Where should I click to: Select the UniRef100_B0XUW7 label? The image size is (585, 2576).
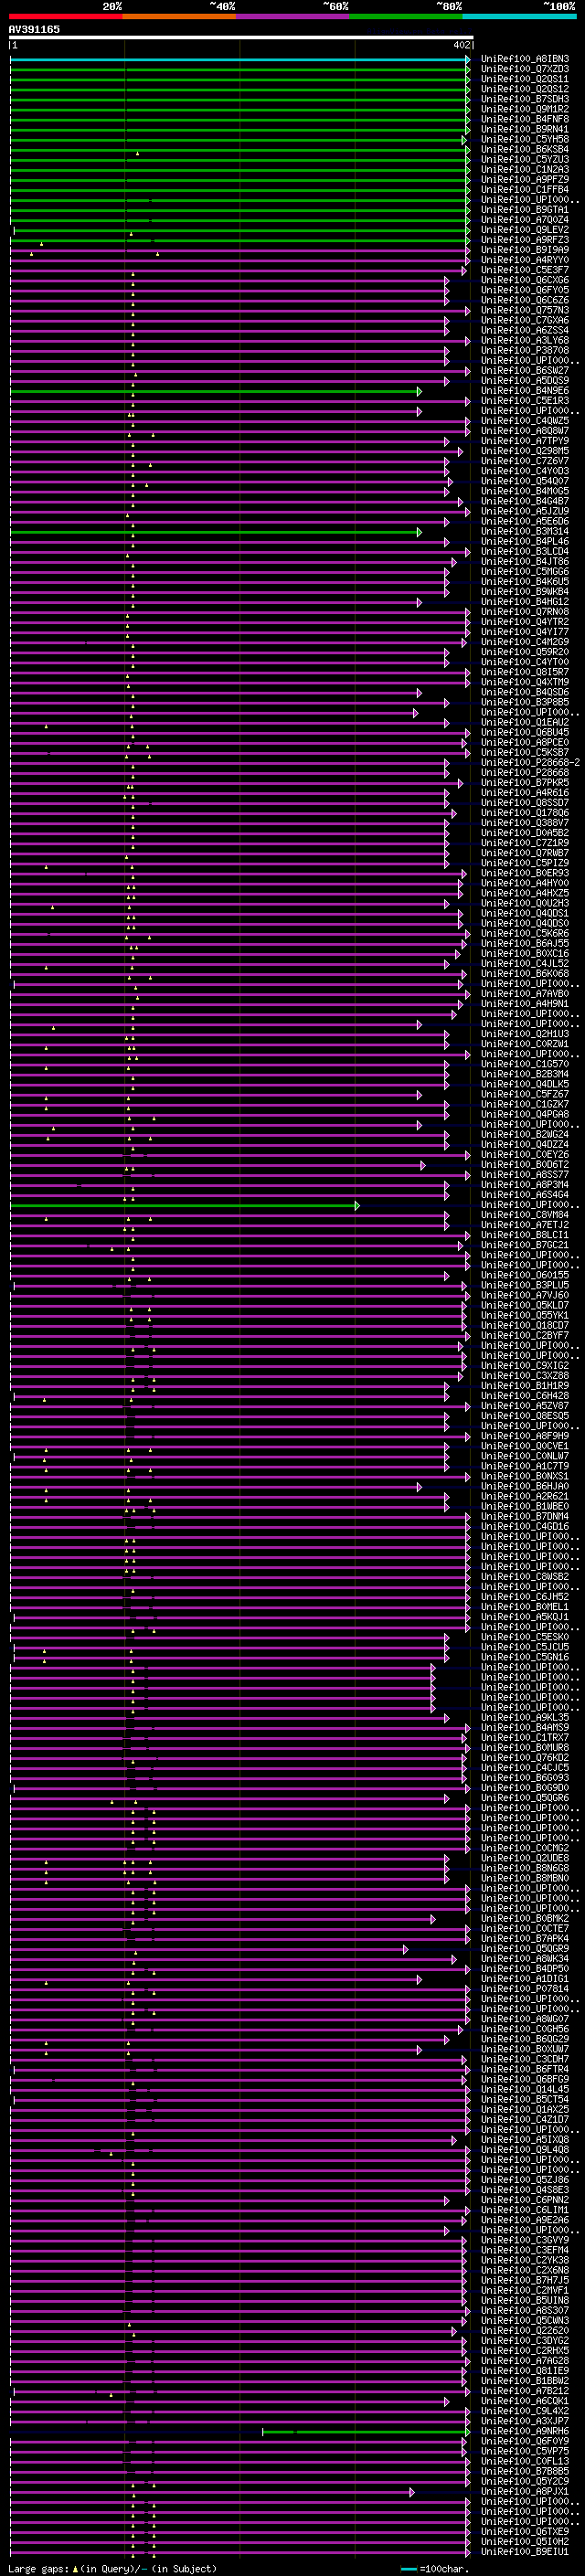(x=525, y=2049)
